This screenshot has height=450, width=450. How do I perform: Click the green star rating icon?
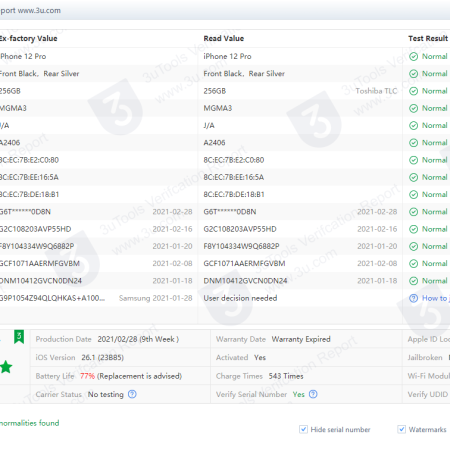6,367
